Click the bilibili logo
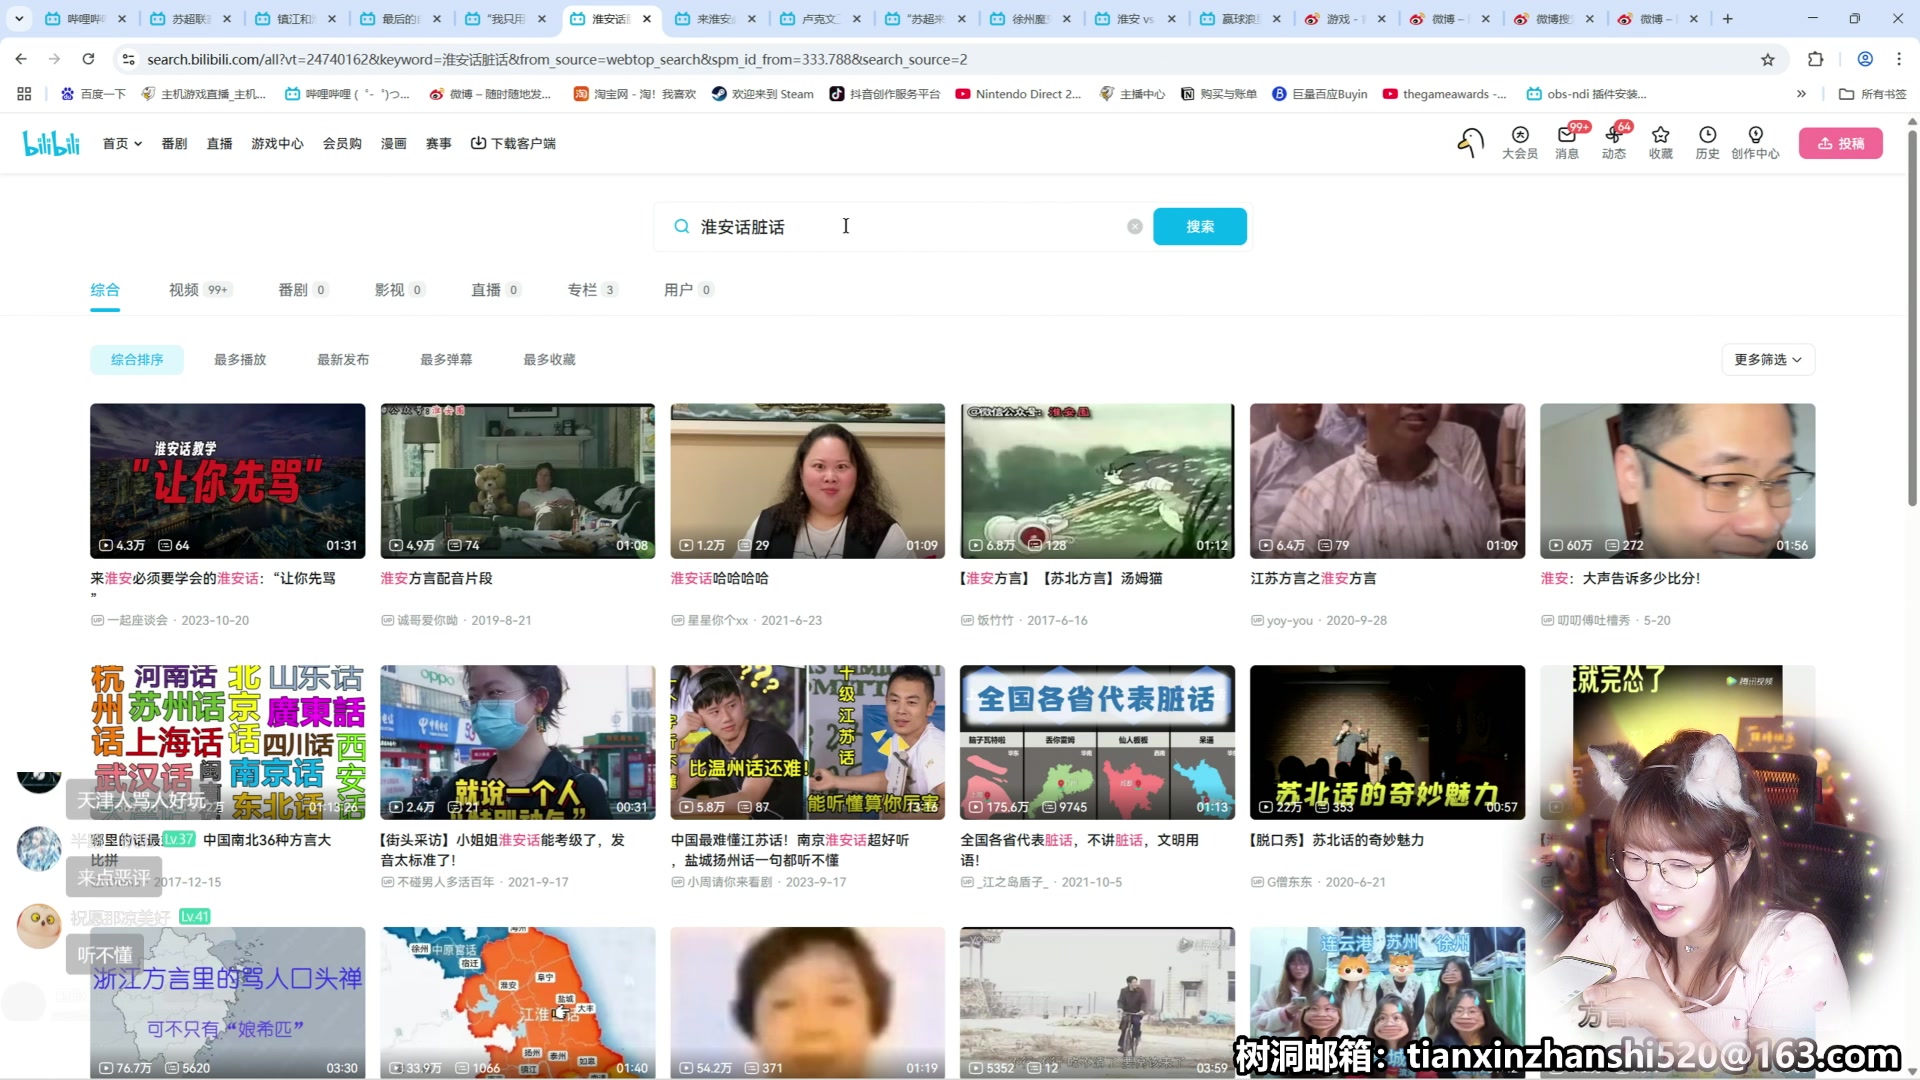Viewport: 1920px width, 1080px height. coord(51,144)
